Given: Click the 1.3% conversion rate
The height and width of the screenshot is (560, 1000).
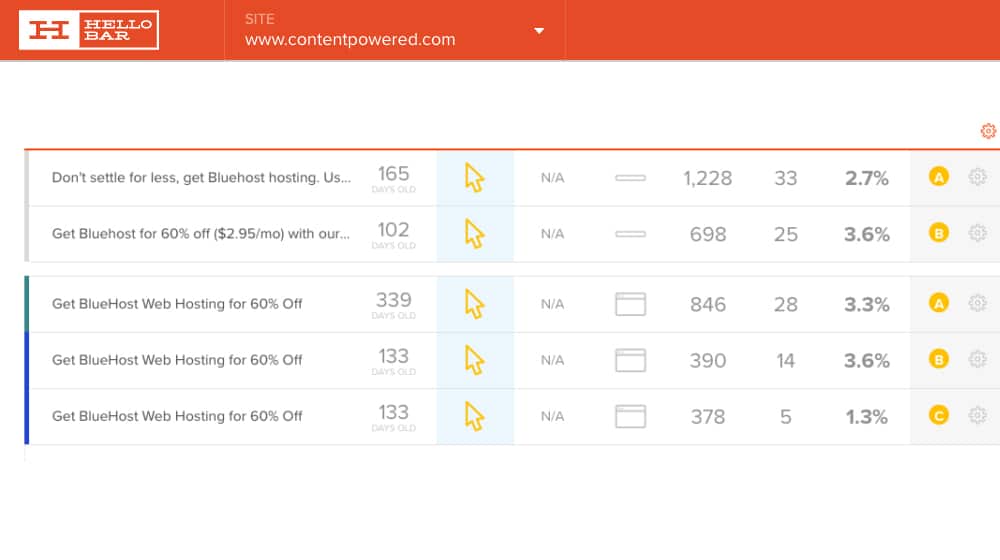Looking at the screenshot, I should [867, 417].
